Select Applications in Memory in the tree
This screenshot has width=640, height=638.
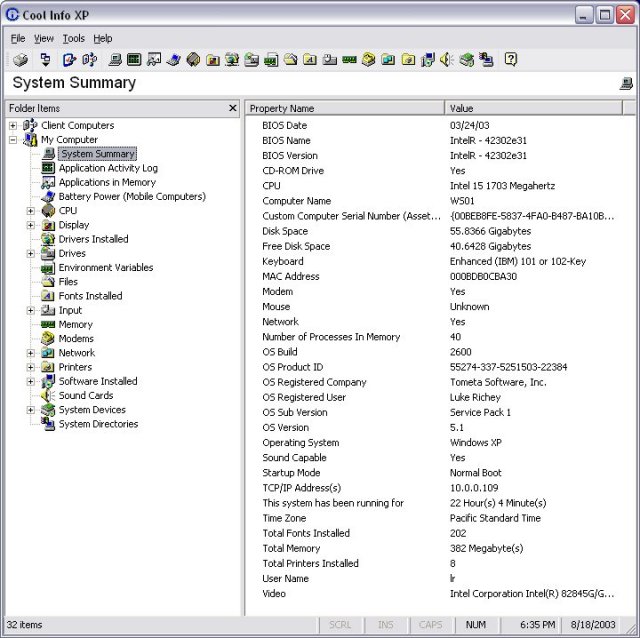point(107,182)
